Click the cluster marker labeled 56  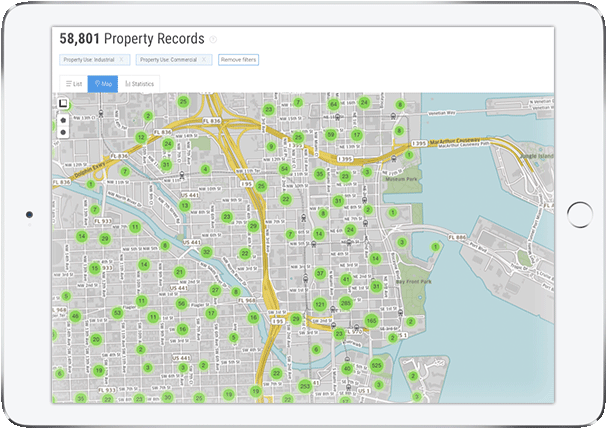tap(181, 304)
